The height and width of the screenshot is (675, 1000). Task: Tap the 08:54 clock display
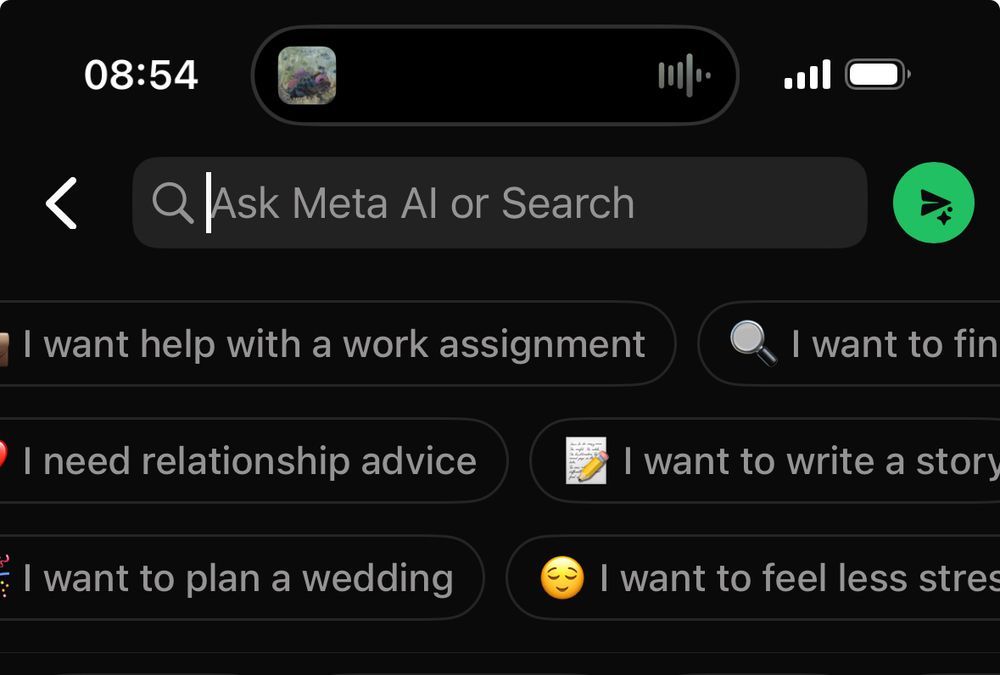[141, 74]
